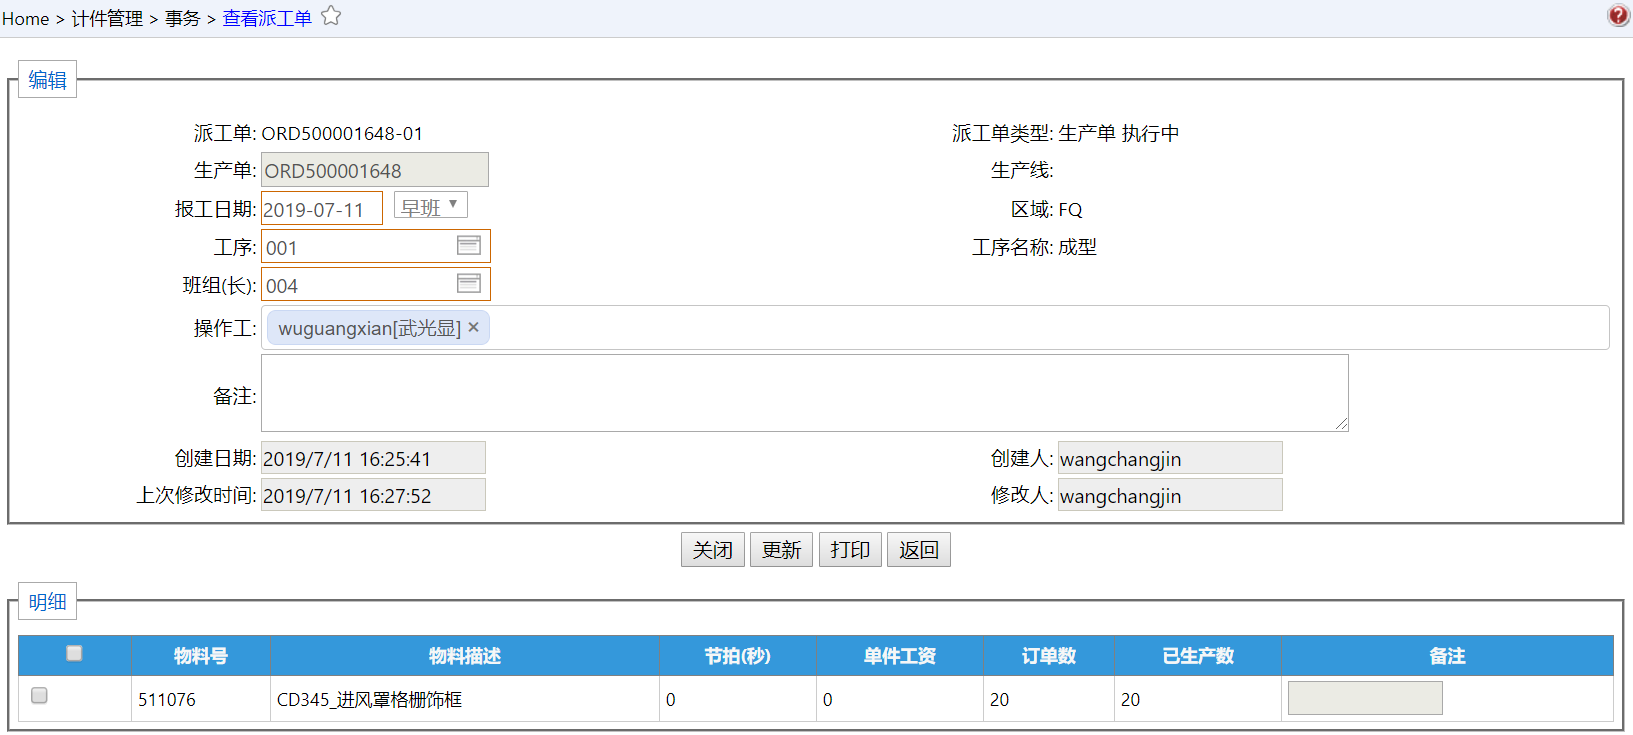Focus the 报工日期 date field
Screen dimensions: 1633x735
coord(322,209)
